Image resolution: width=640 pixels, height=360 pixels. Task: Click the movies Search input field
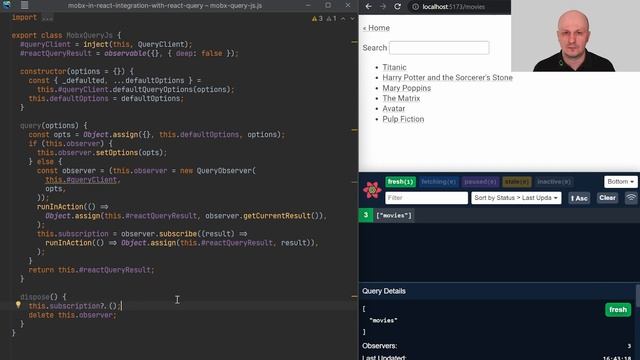[x=439, y=48]
